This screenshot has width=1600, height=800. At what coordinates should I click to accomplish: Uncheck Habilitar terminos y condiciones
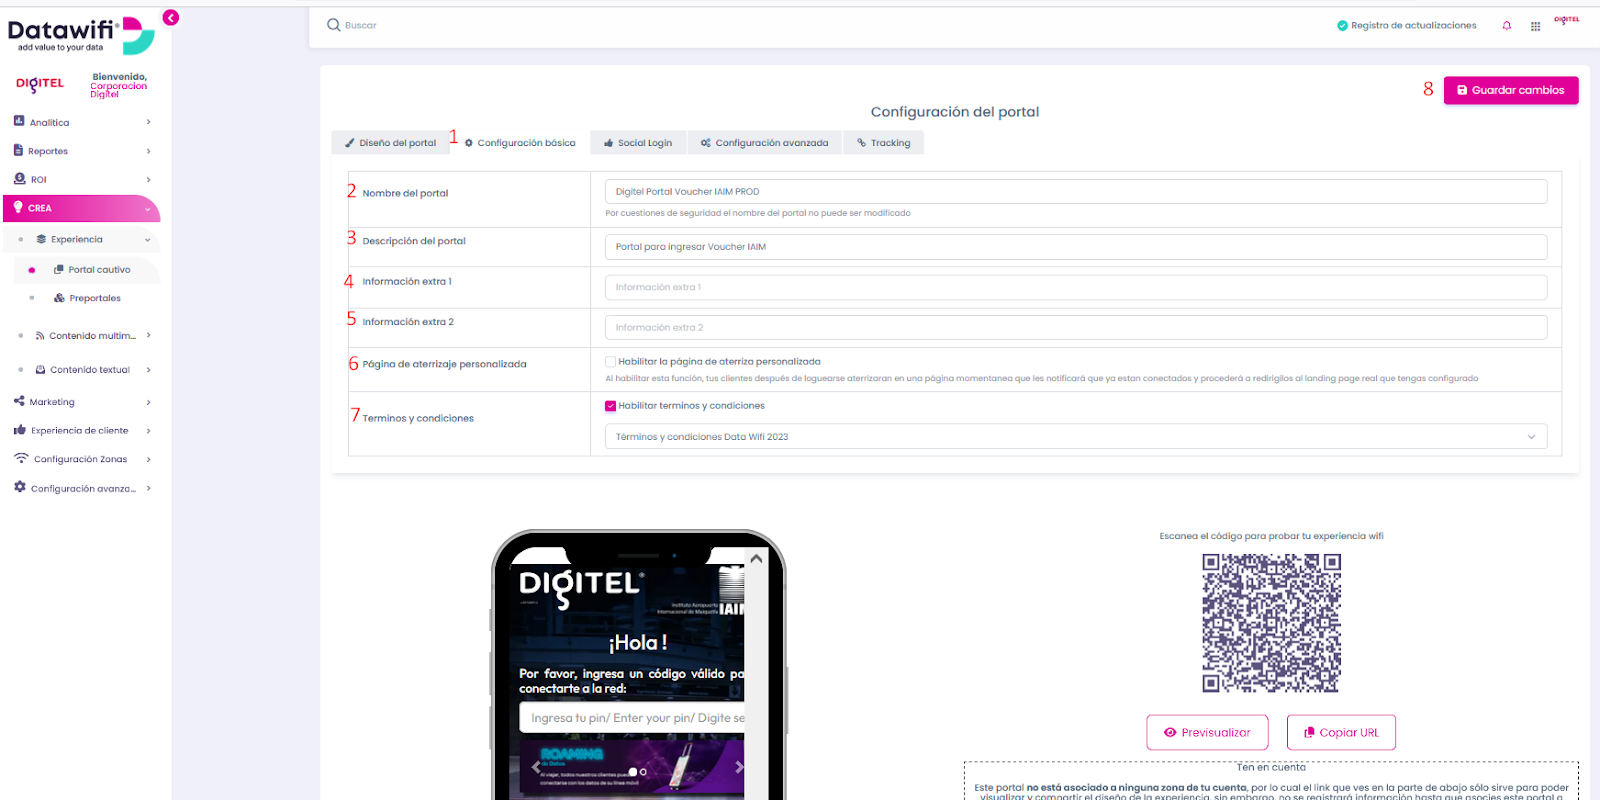click(610, 406)
